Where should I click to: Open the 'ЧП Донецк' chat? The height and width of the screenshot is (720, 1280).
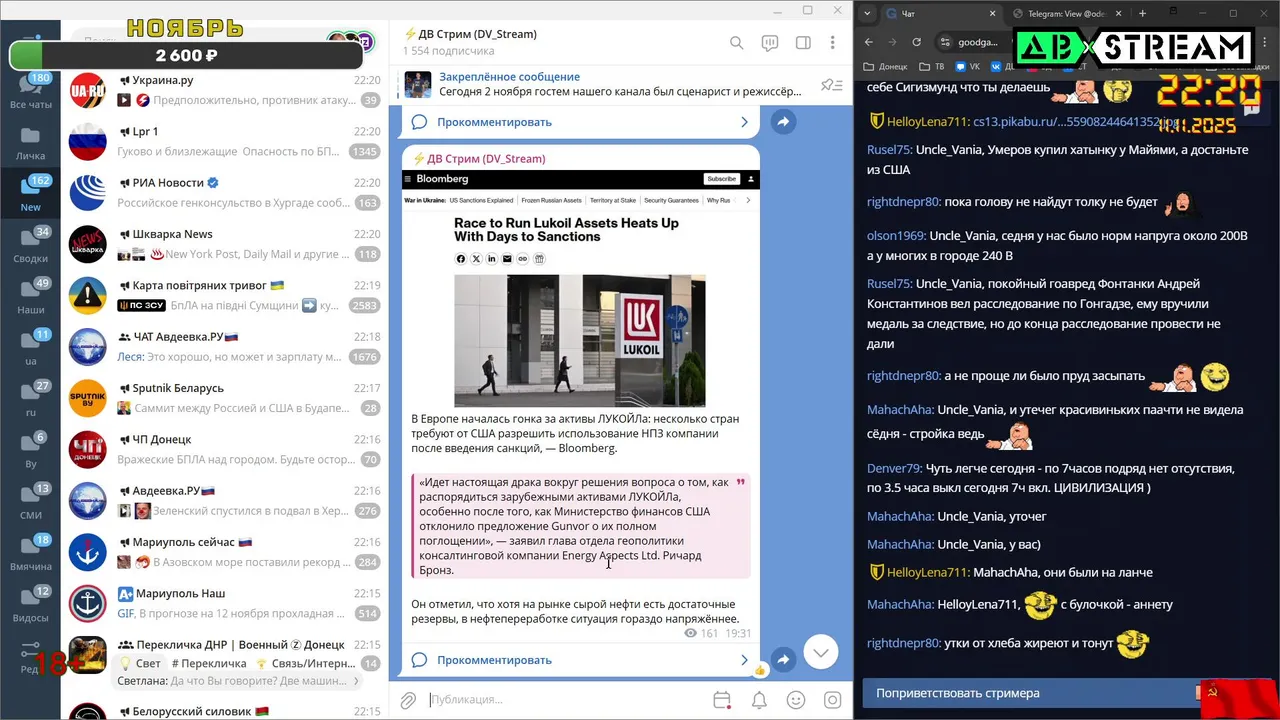pos(225,449)
